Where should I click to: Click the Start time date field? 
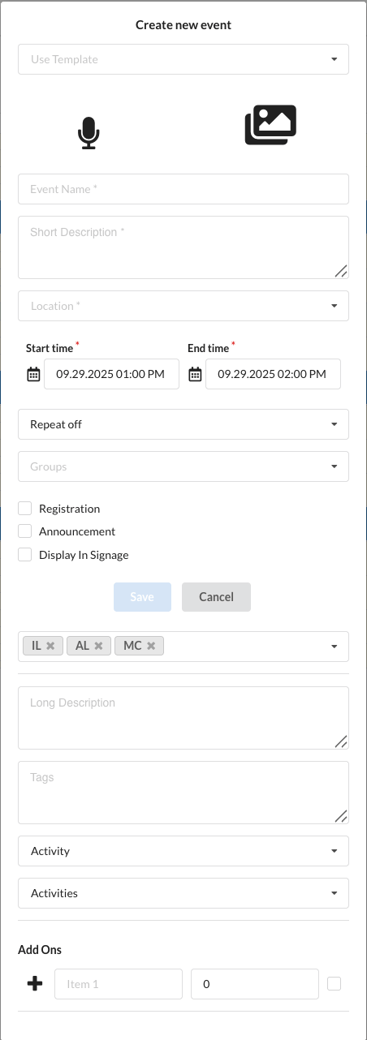pos(111,374)
